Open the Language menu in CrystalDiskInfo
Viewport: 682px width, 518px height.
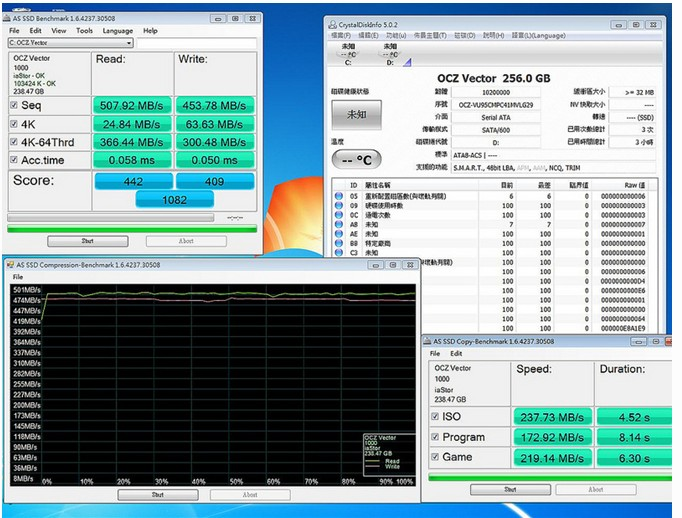pyautogui.click(x=538, y=35)
